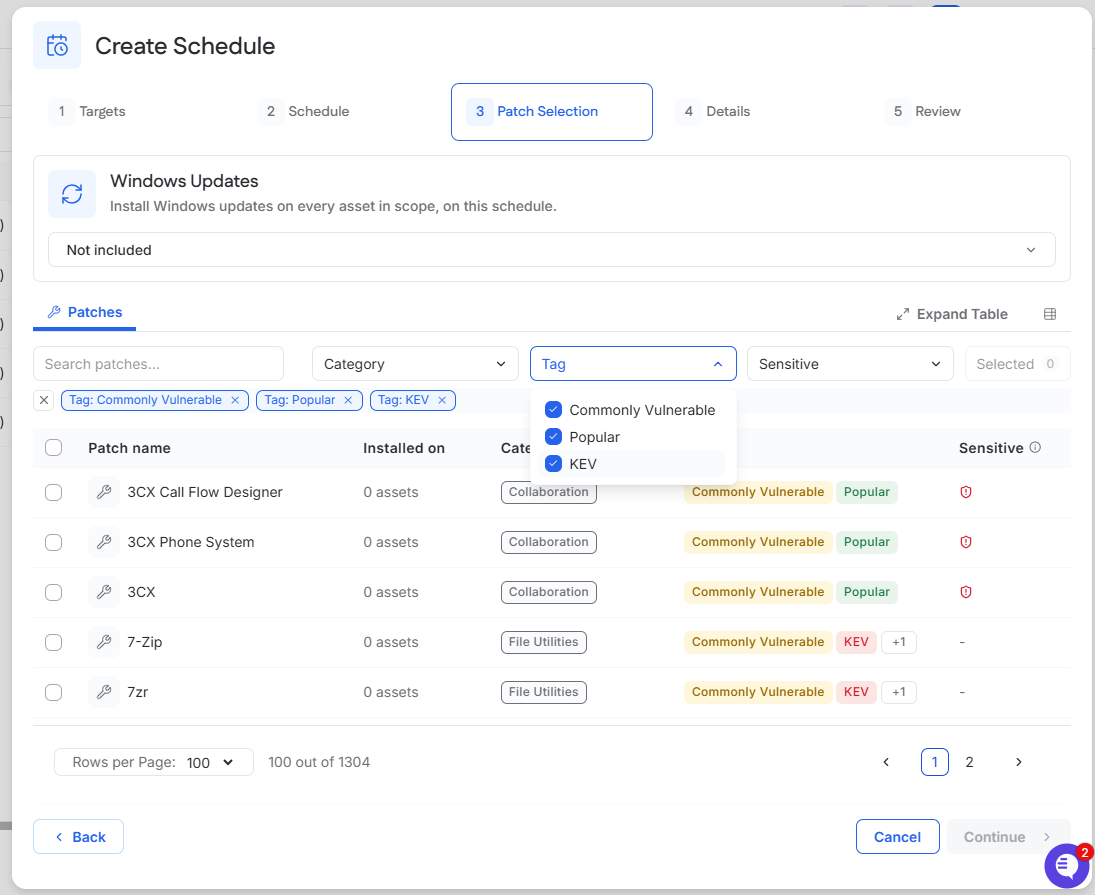This screenshot has width=1095, height=895.
Task: Select the 7-Zip patch checkbox
Action: click(x=54, y=642)
